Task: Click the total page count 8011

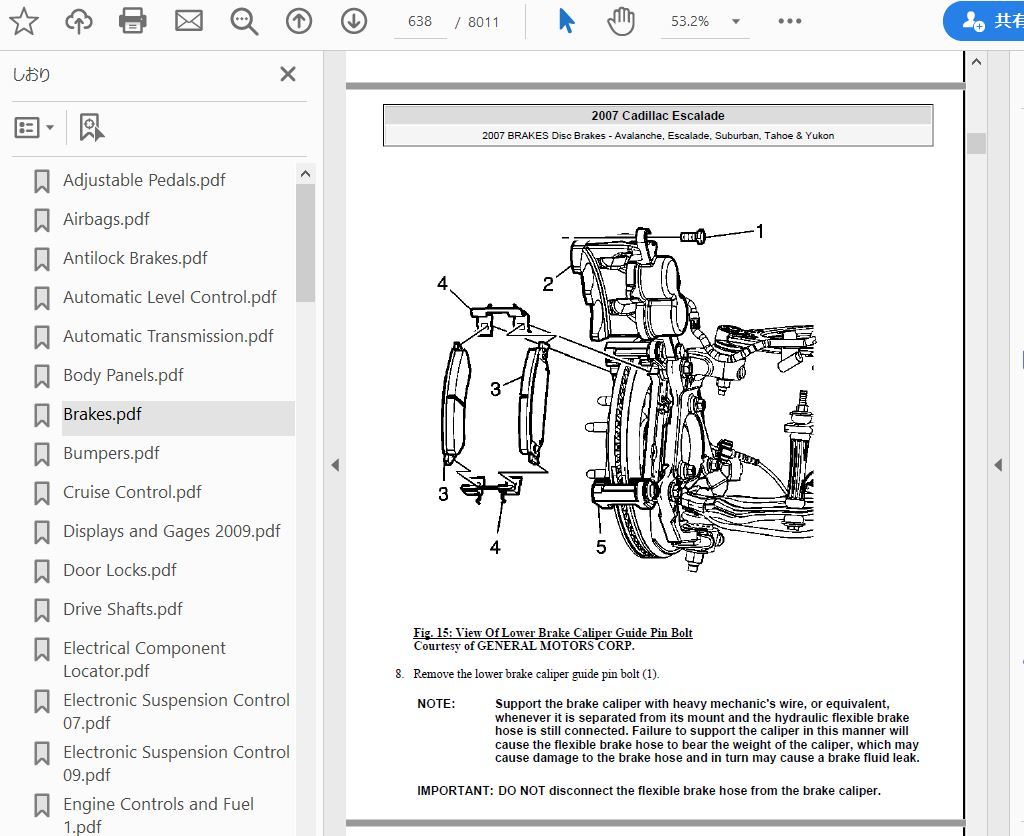Action: pyautogui.click(x=483, y=22)
